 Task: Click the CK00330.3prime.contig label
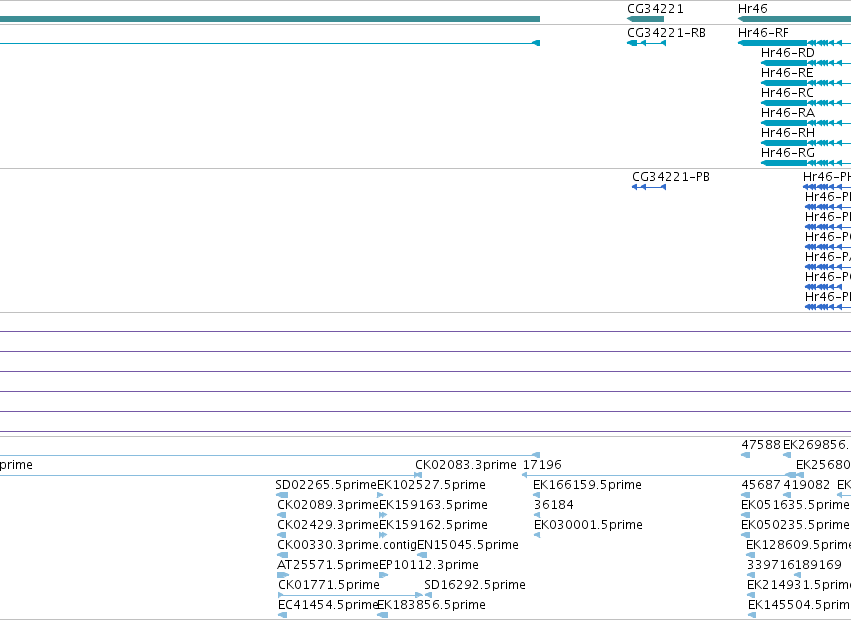347,545
